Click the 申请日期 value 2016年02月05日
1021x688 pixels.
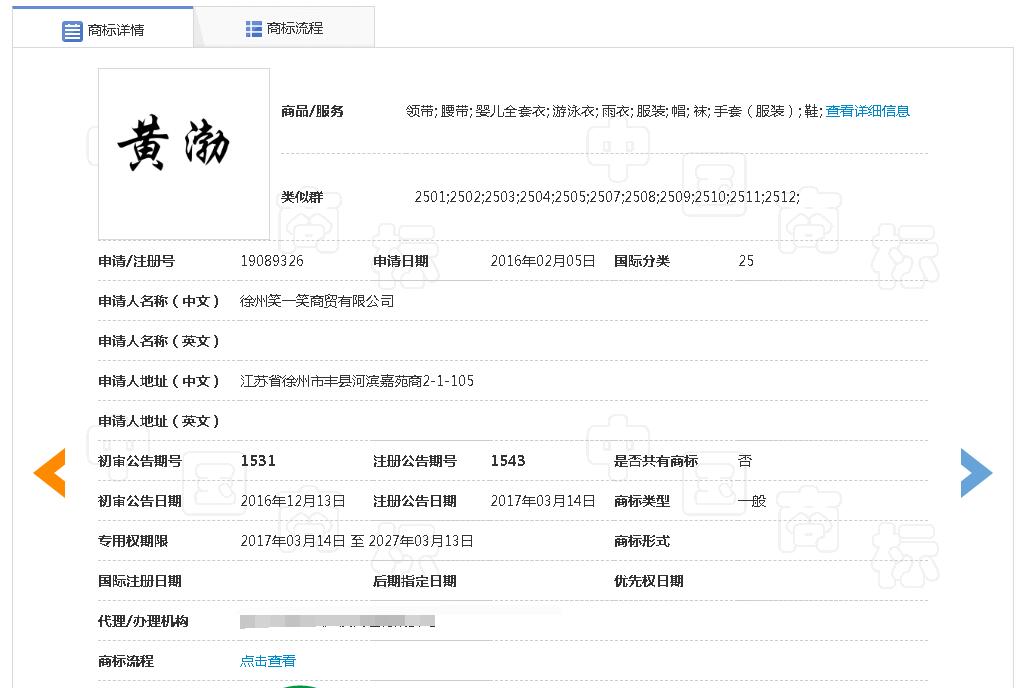(x=543, y=261)
